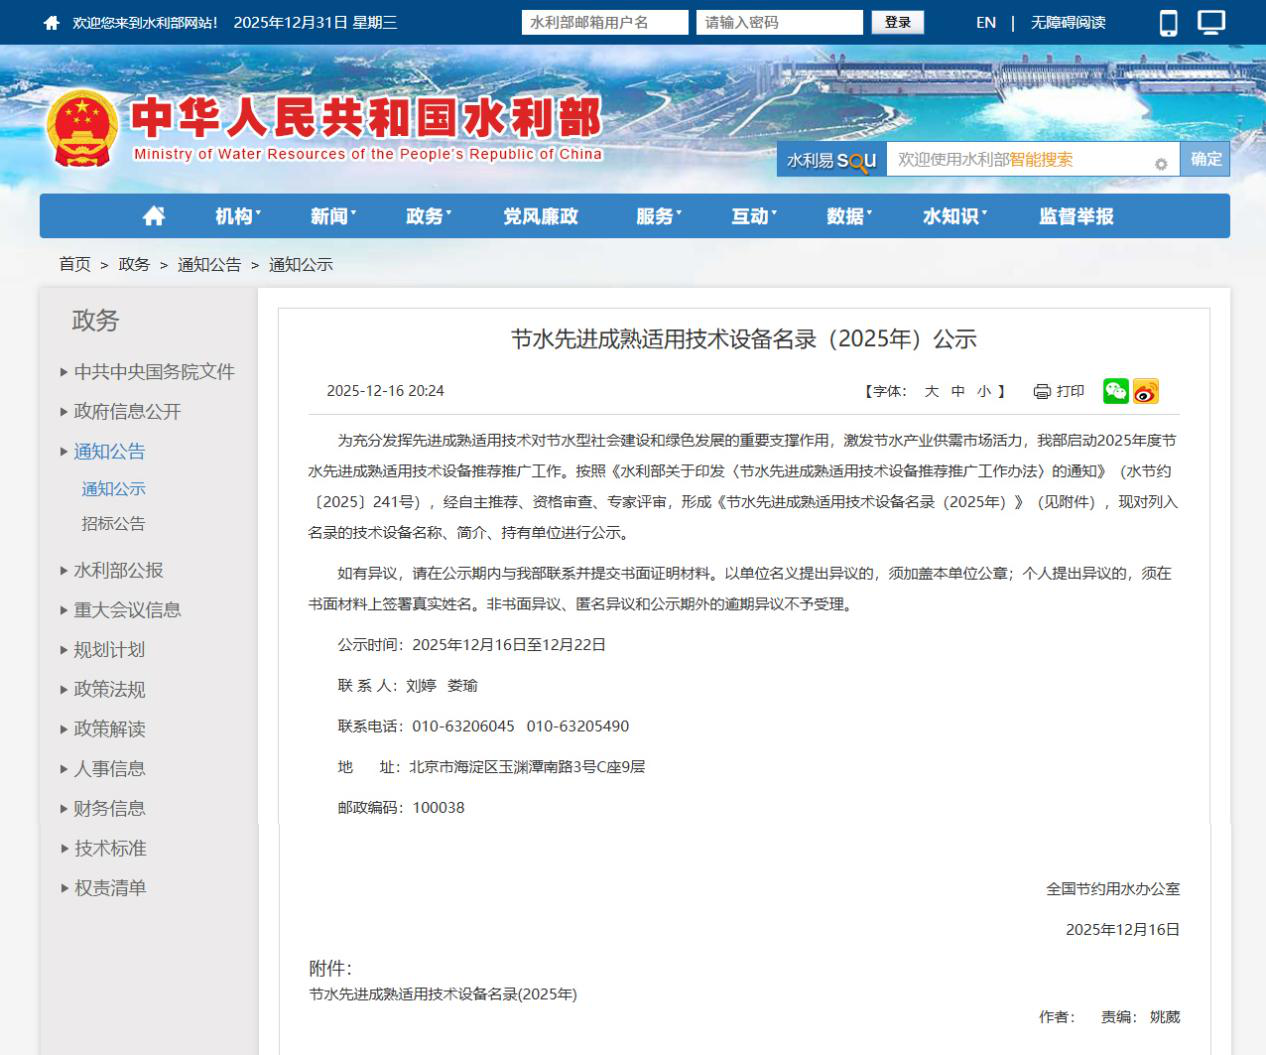Open the 机构 dropdown menu
This screenshot has height=1055, width=1266.
[x=234, y=216]
